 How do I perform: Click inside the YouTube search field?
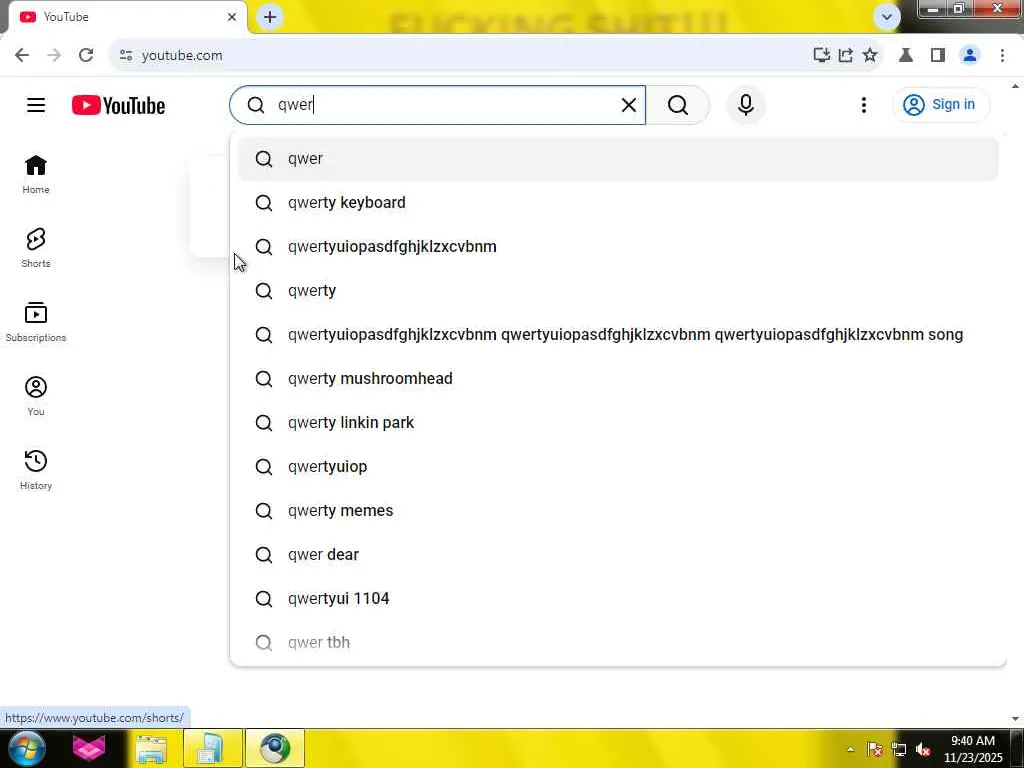[x=438, y=105]
